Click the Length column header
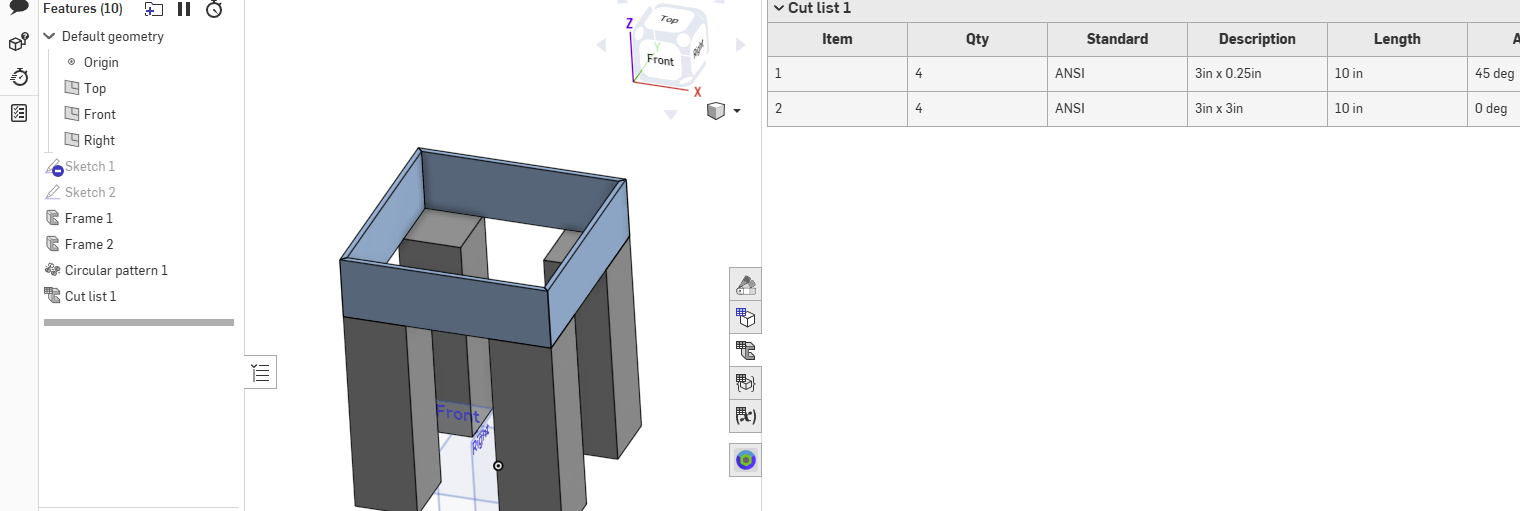 1397,39
